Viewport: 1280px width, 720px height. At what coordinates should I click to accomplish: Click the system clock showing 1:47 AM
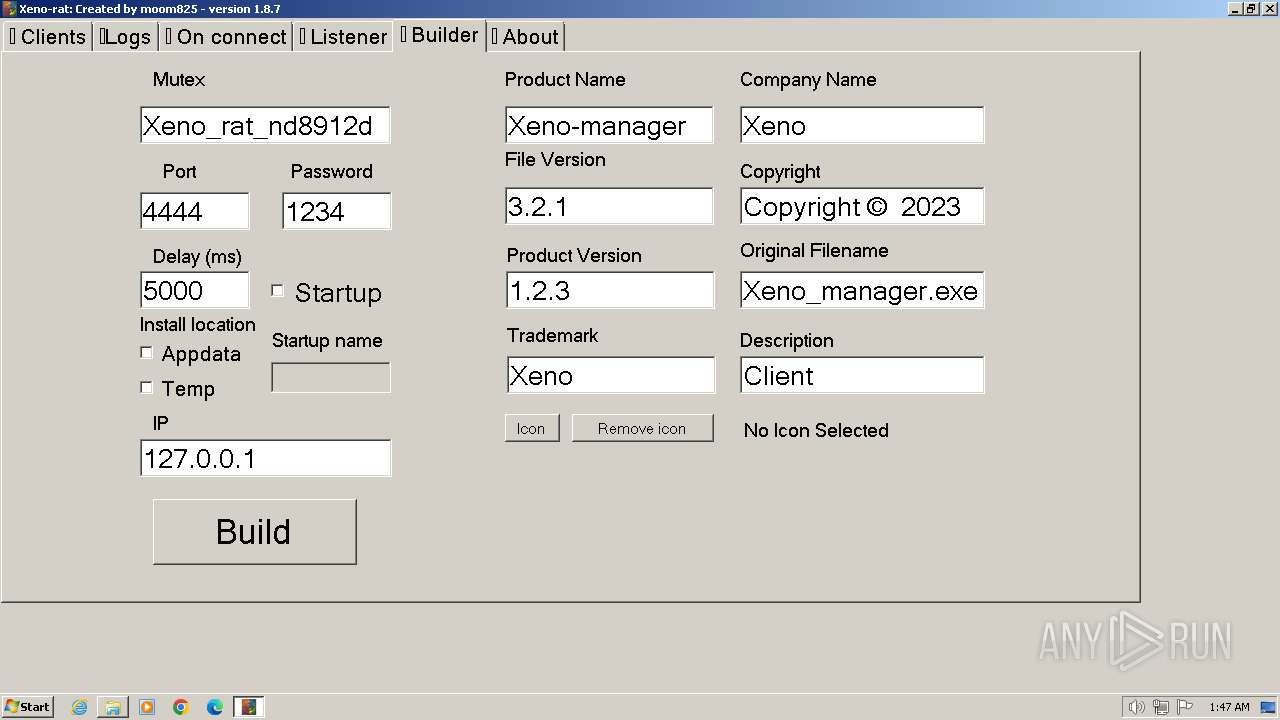(x=1229, y=707)
